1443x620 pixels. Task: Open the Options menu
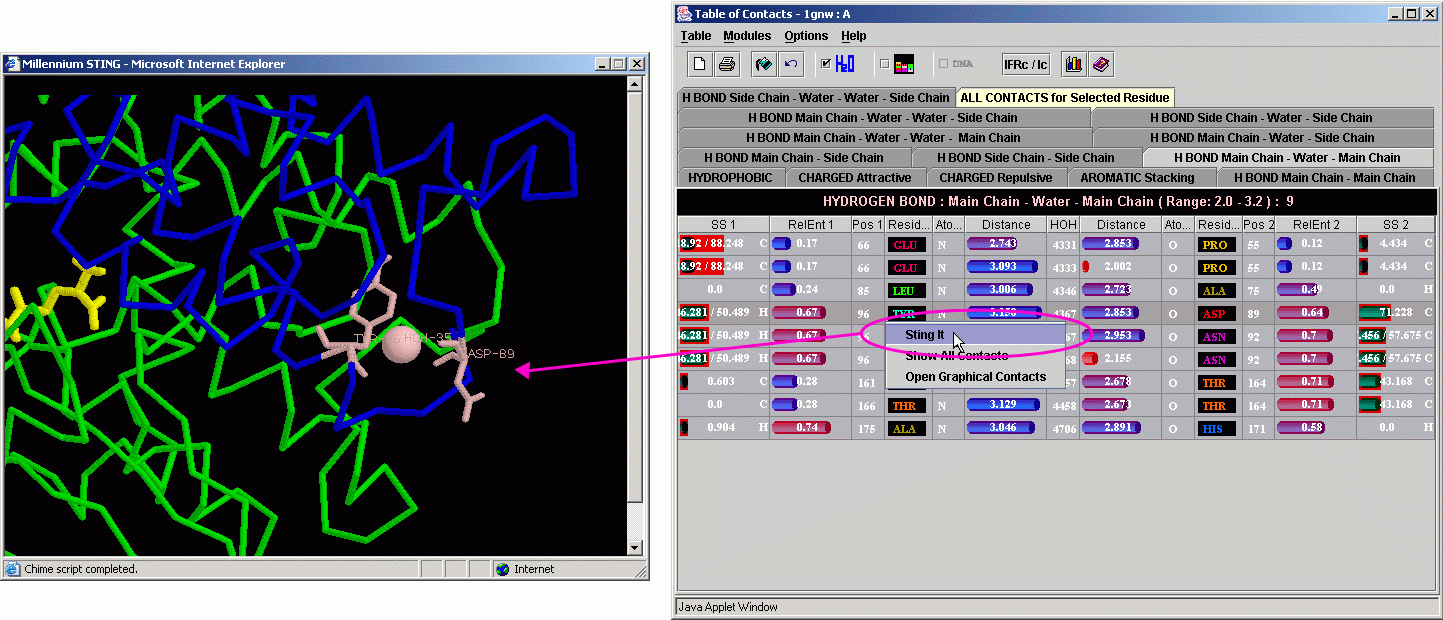pos(806,36)
